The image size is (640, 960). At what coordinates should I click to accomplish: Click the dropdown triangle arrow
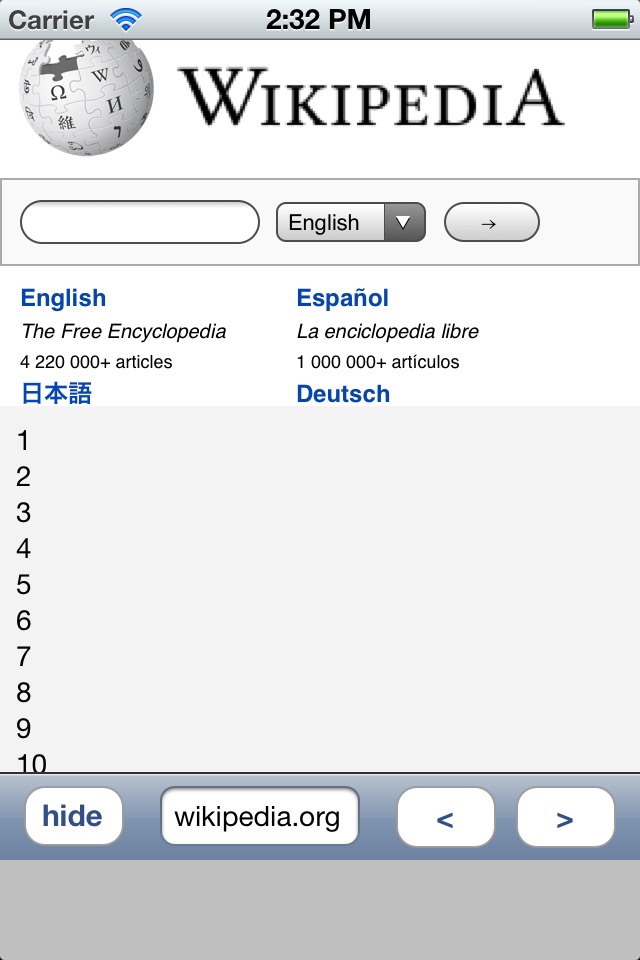tap(404, 222)
